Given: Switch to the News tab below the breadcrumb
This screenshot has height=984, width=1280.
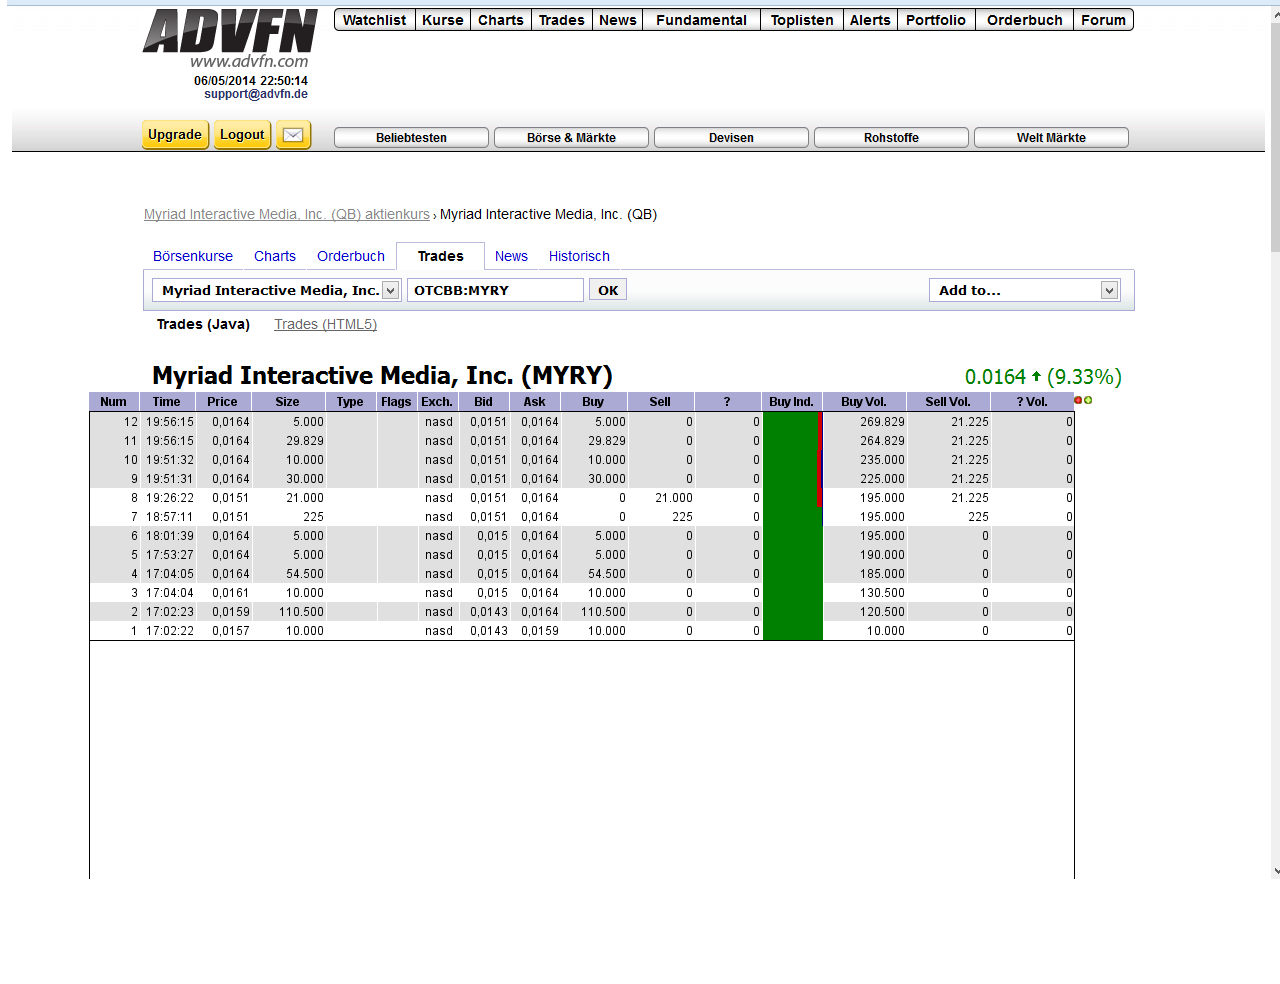Looking at the screenshot, I should tap(511, 256).
